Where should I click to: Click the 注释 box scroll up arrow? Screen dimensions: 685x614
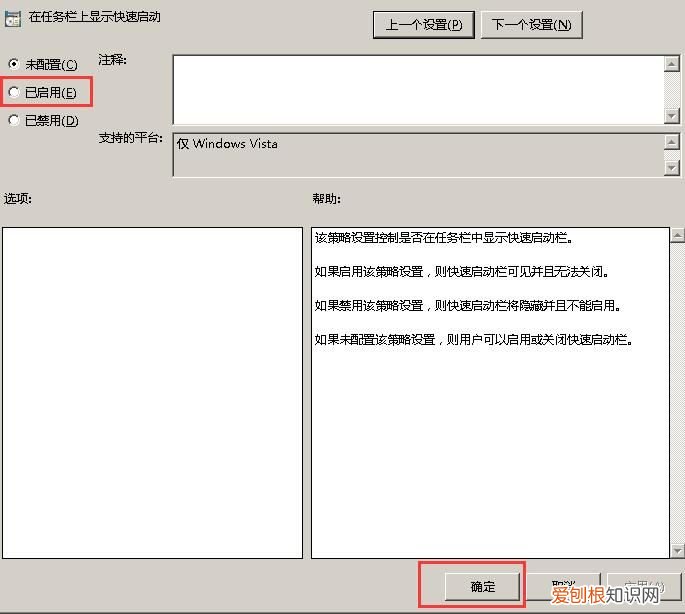(671, 64)
